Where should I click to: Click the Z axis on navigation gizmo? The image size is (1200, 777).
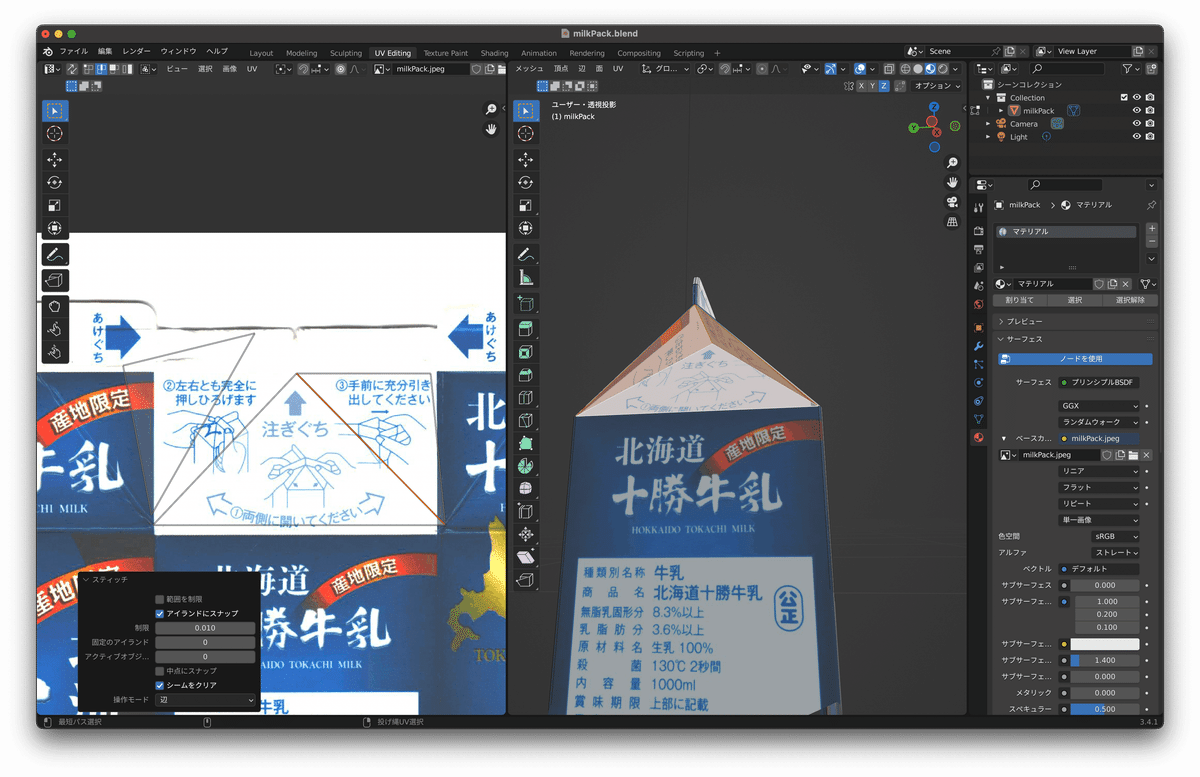coord(934,107)
